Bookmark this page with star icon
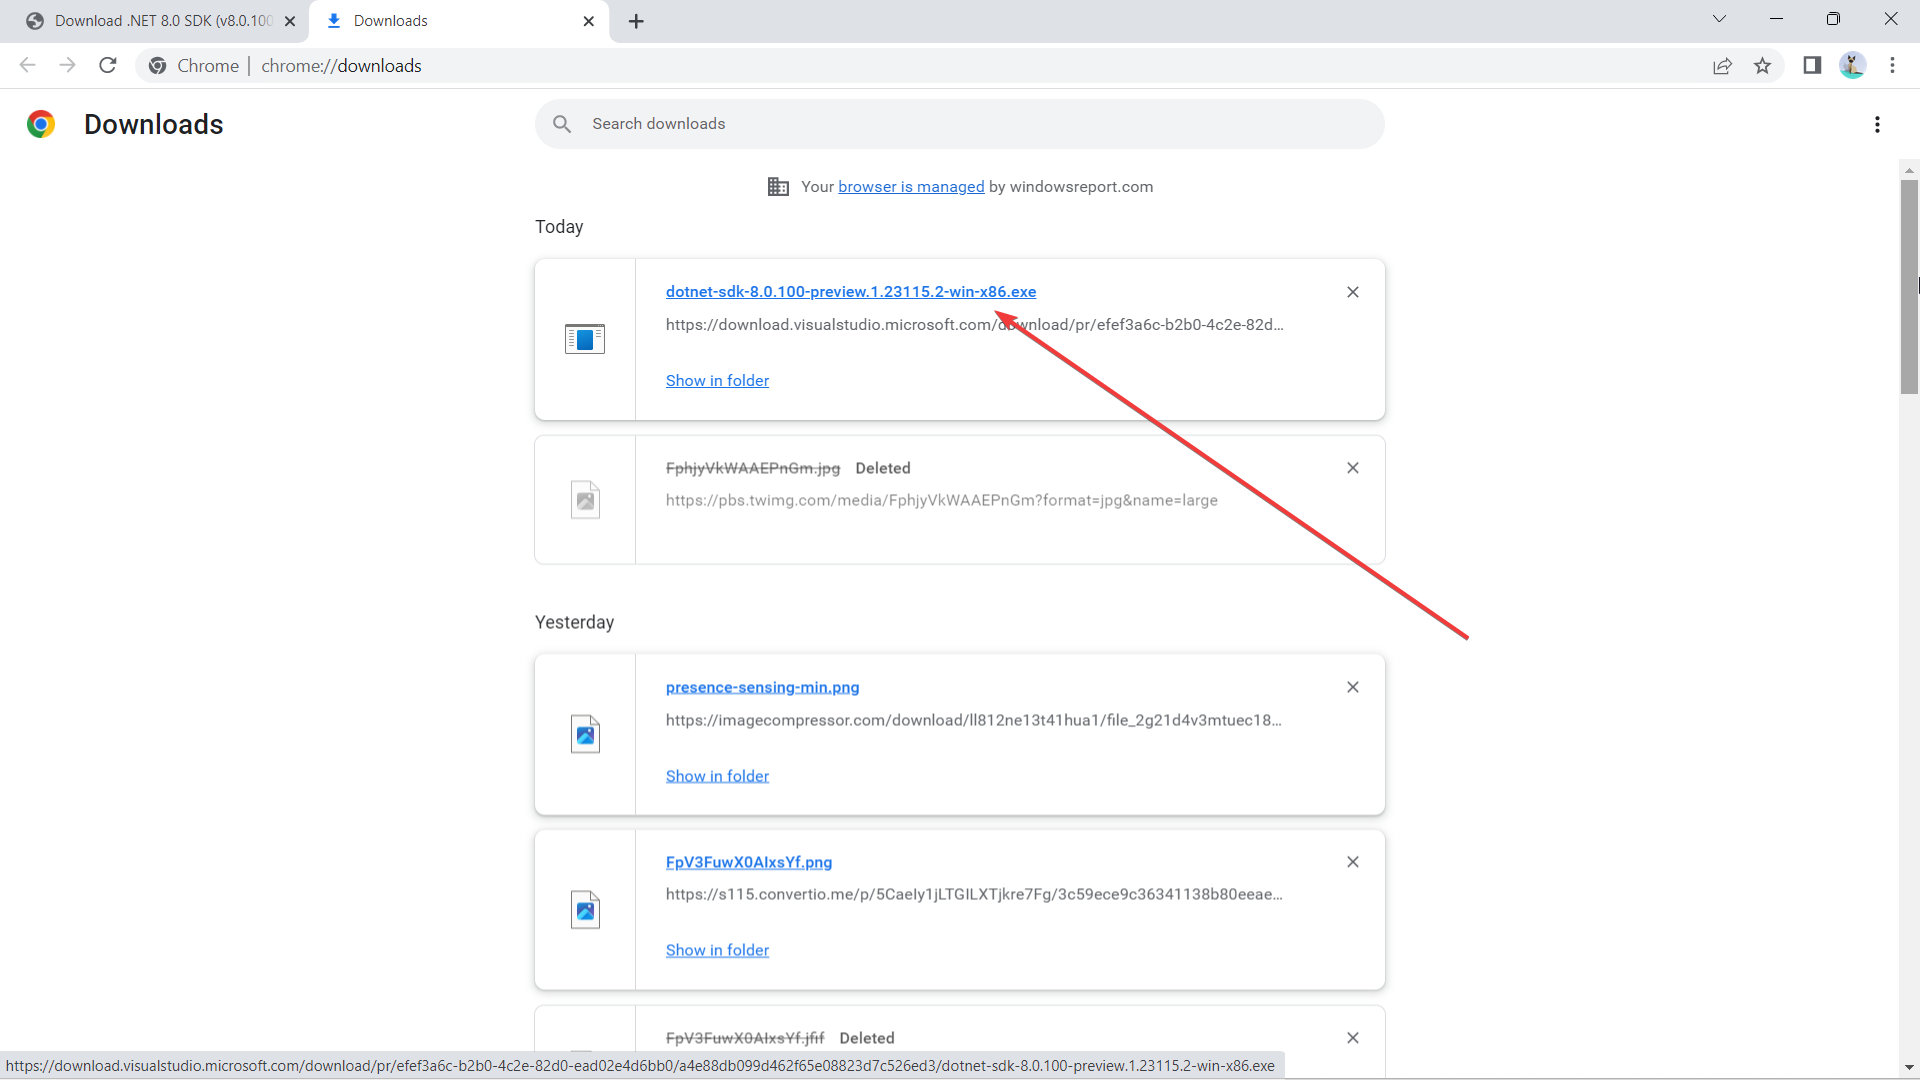Image resolution: width=1920 pixels, height=1080 pixels. 1762,66
